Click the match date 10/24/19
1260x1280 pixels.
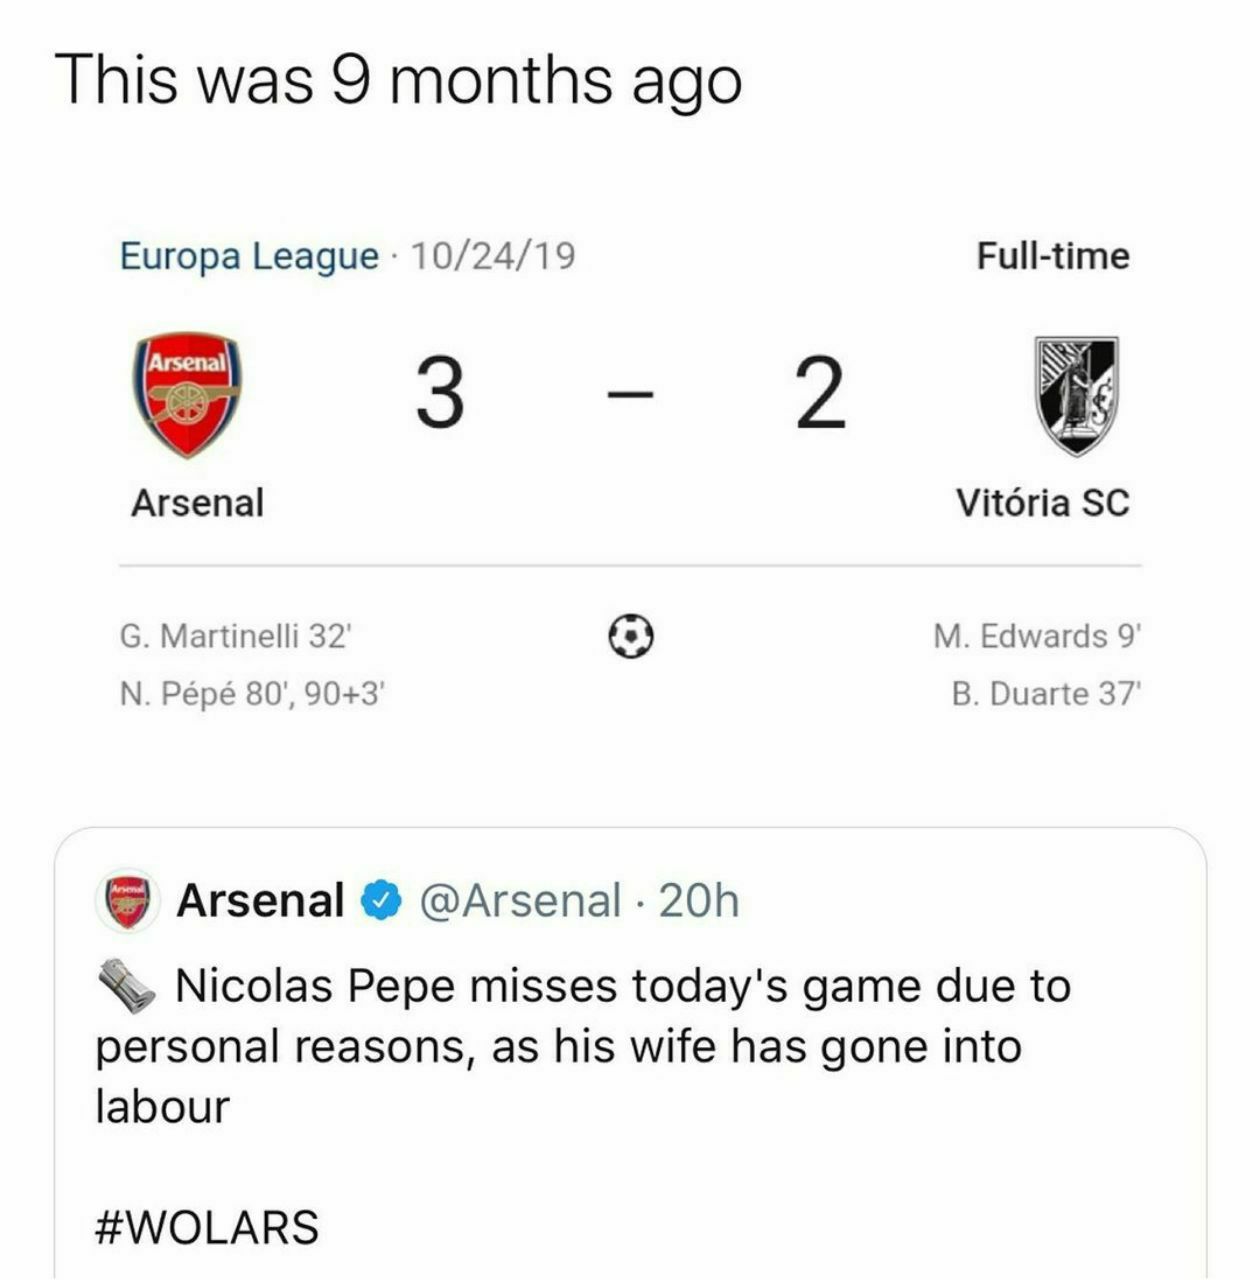493,257
